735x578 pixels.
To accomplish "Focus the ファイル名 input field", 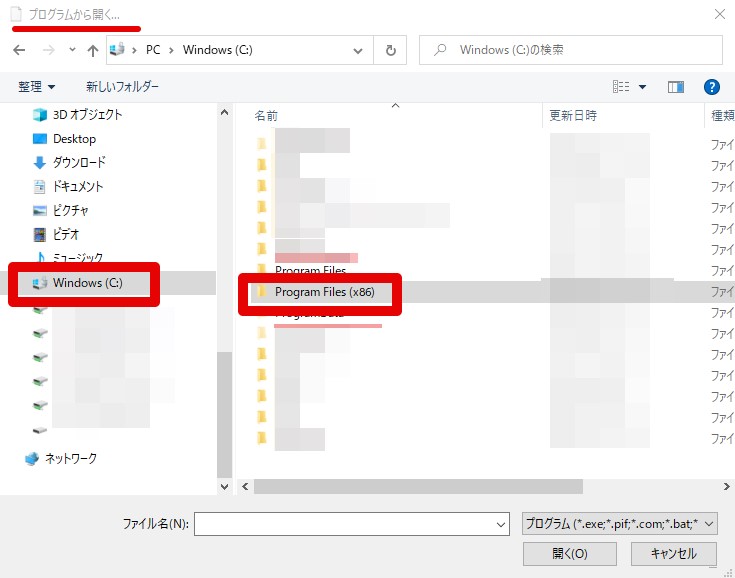I will click(x=352, y=524).
